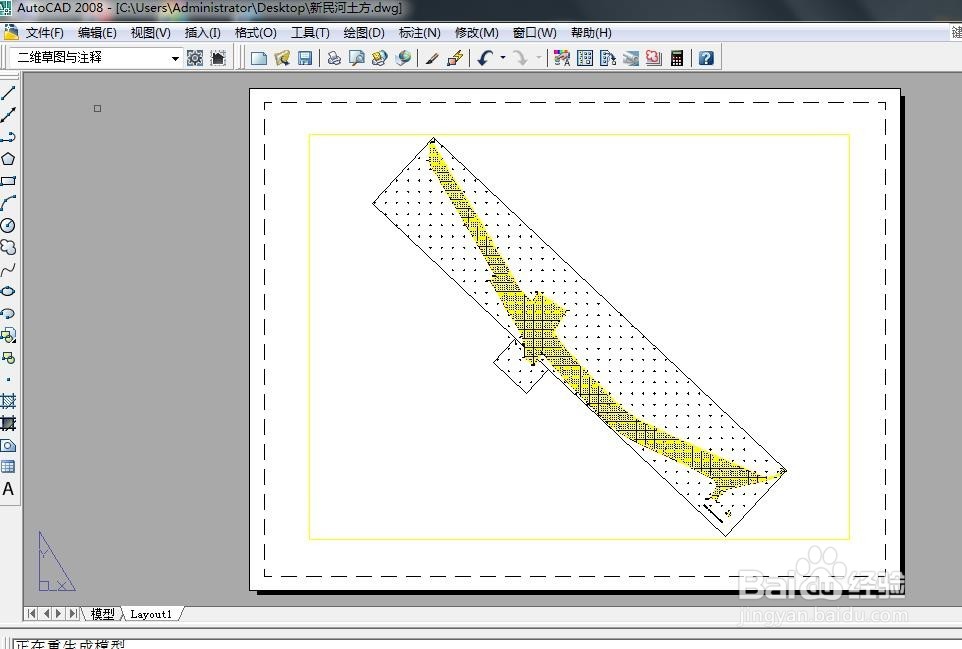Click the Publish icon
Screen dimensions: 962x649
[380, 58]
